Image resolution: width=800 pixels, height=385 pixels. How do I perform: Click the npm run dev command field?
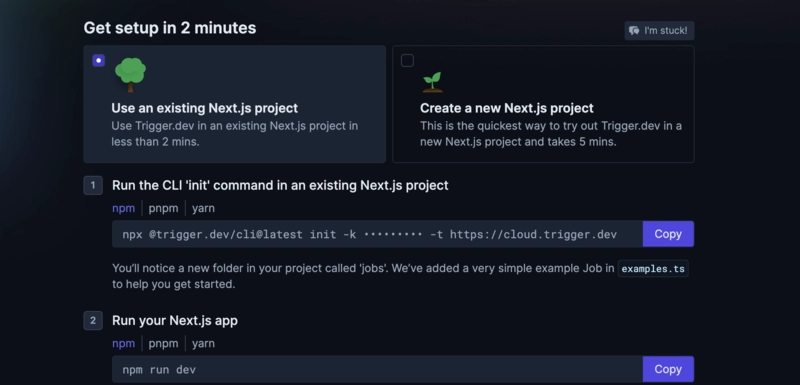click(x=377, y=369)
